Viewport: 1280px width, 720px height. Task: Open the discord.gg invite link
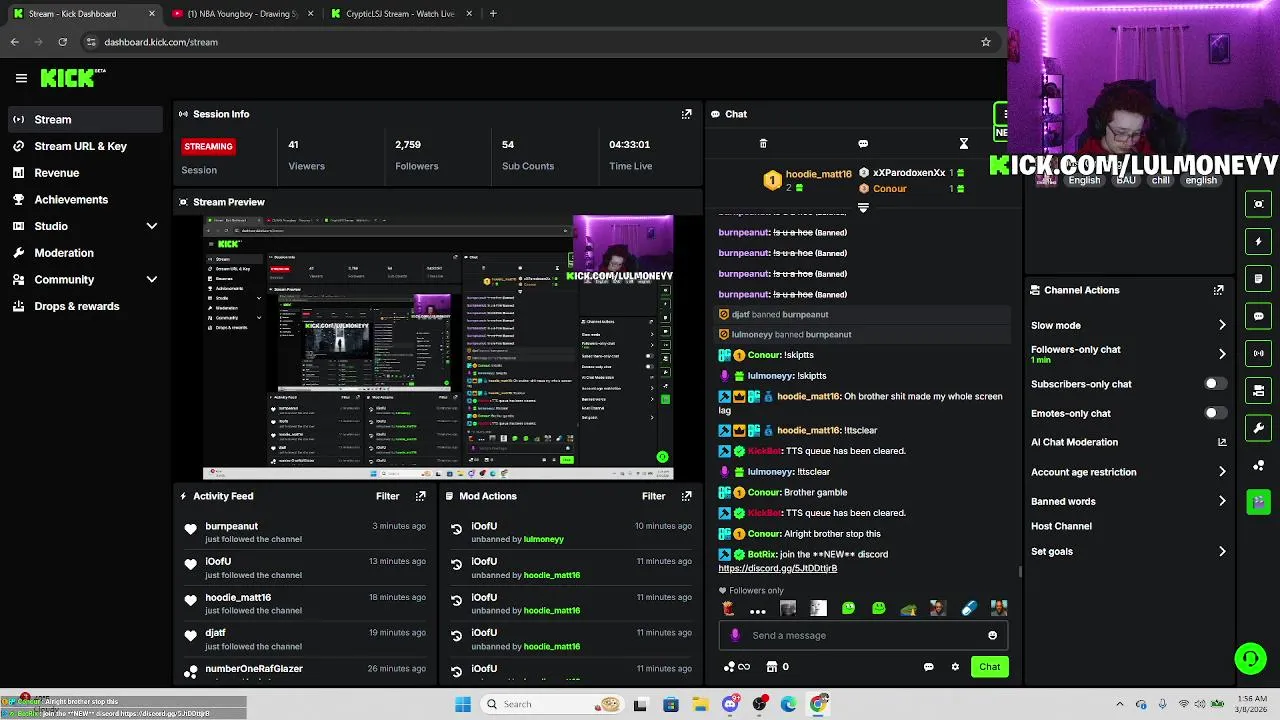777,568
